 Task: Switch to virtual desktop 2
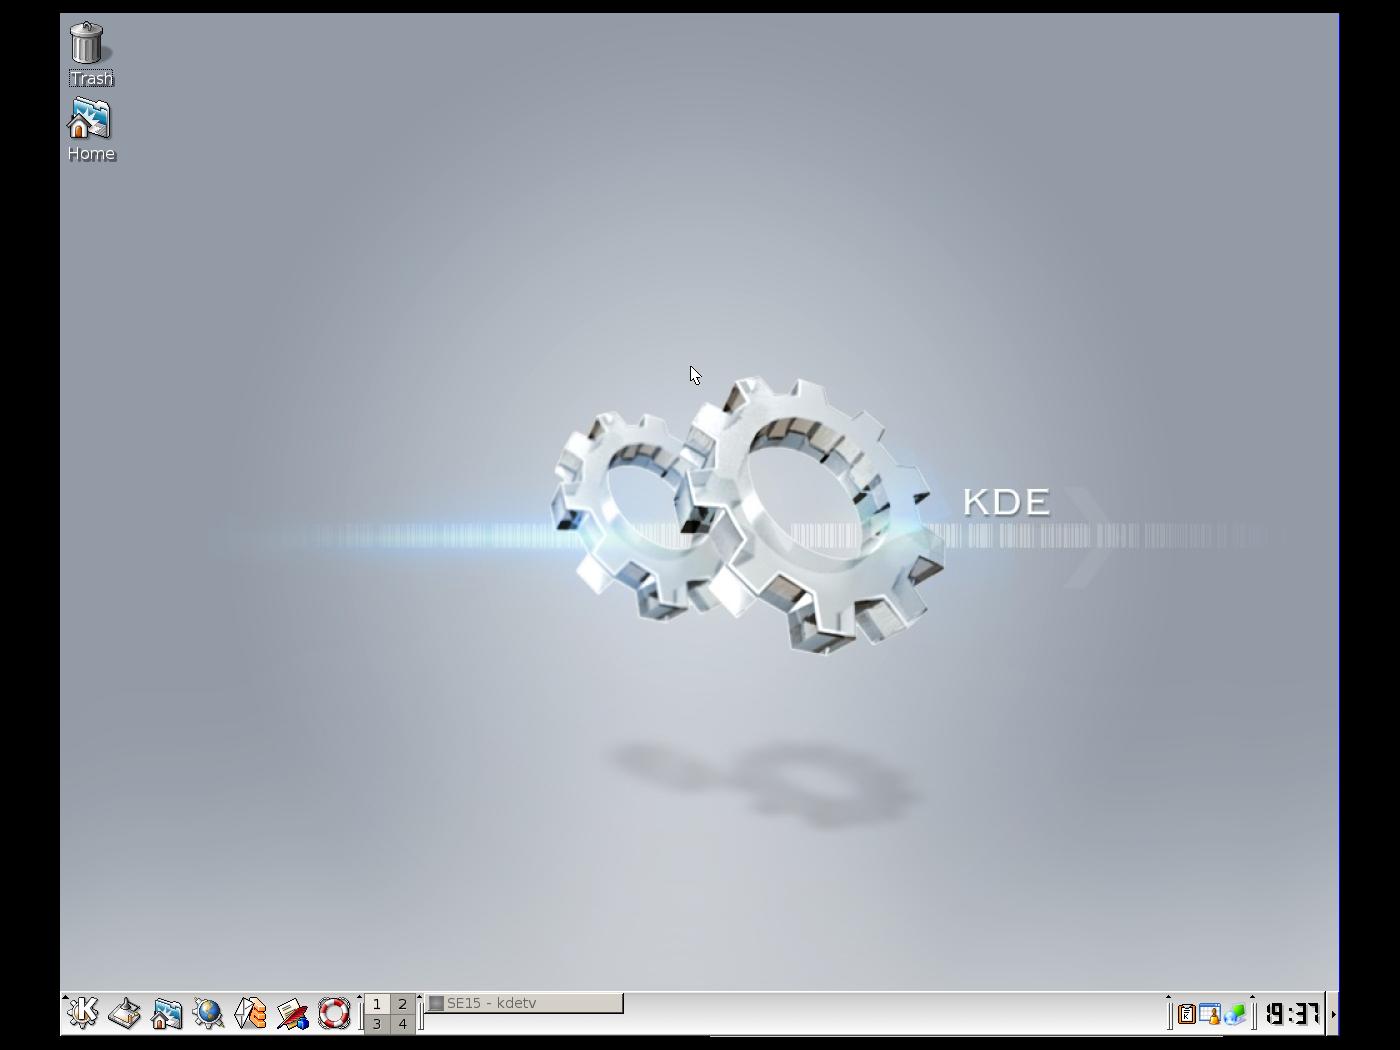pos(403,1003)
